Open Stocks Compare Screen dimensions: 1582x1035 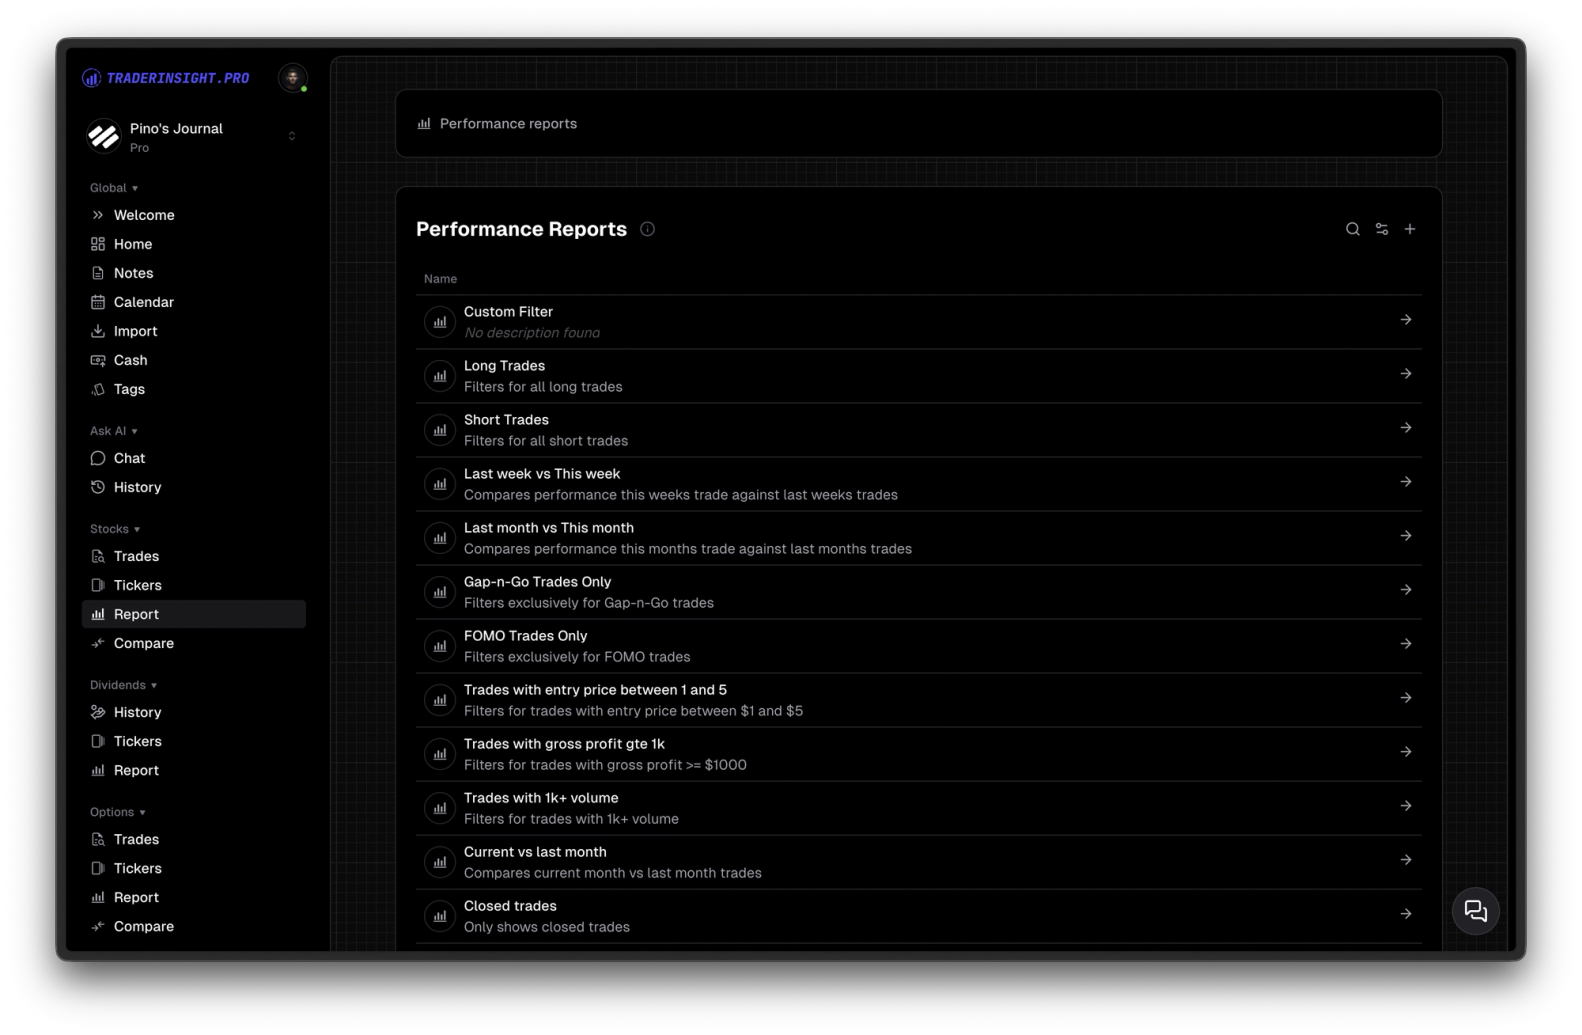pos(194,643)
